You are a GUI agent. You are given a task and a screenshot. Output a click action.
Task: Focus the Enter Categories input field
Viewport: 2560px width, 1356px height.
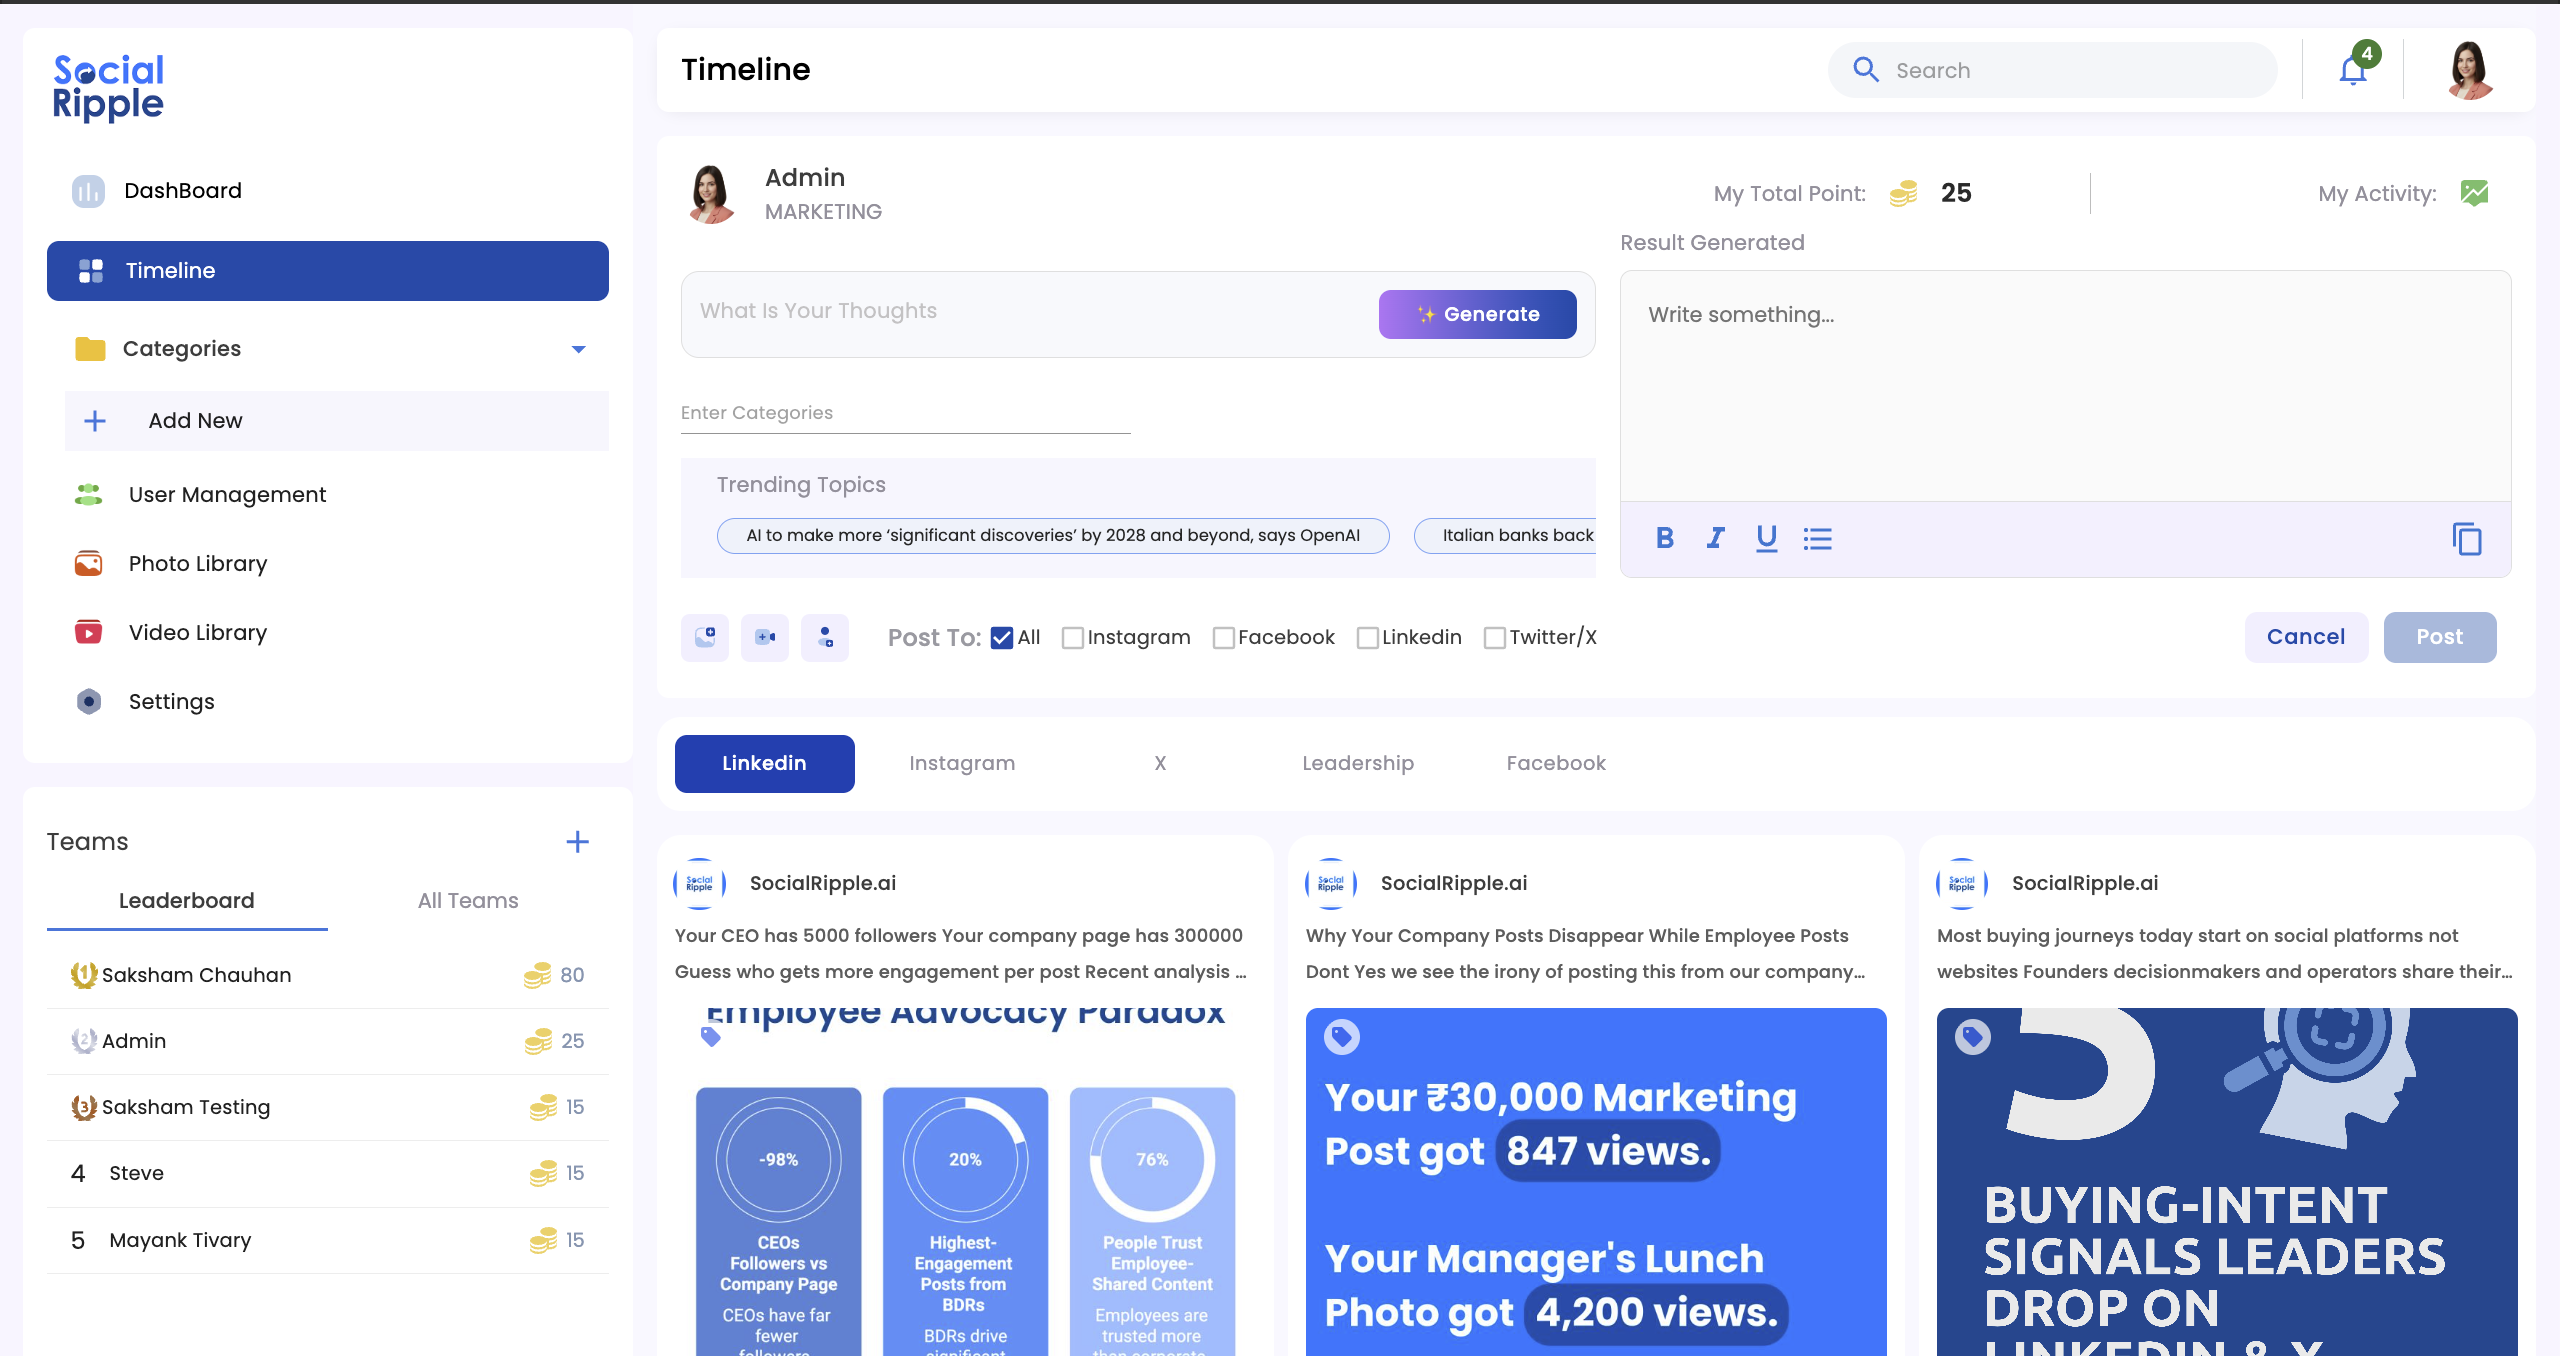[905, 413]
